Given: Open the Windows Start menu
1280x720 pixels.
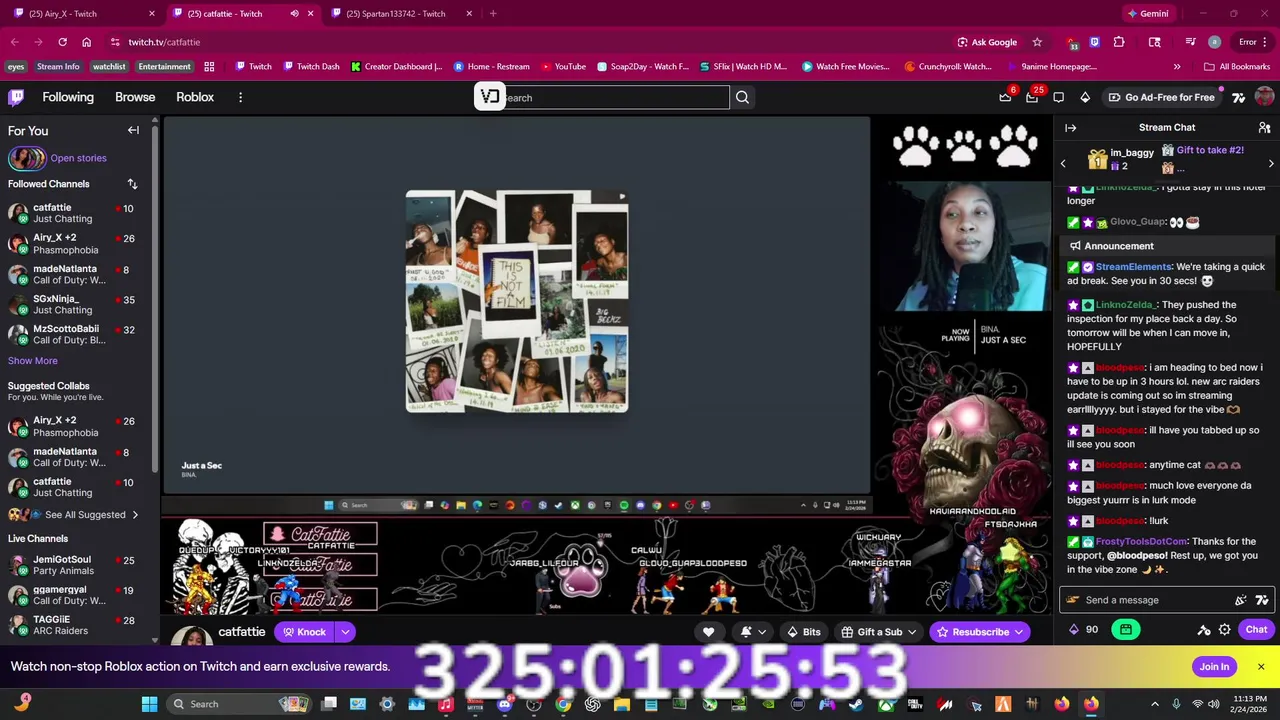Looking at the screenshot, I should pyautogui.click(x=149, y=704).
